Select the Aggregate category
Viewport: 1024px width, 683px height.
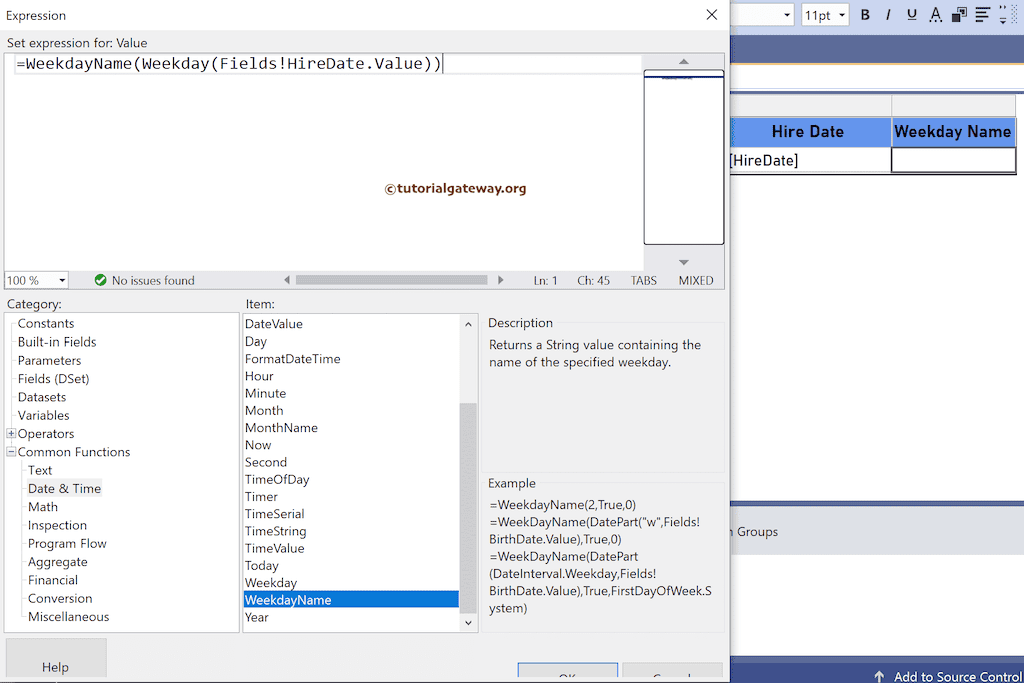tap(57, 562)
